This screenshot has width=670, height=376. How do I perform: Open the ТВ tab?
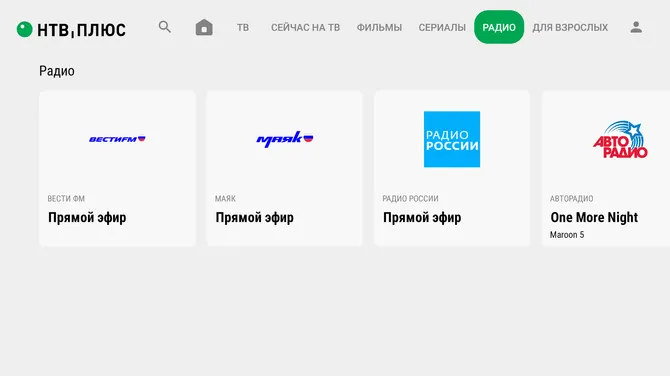[x=243, y=27]
